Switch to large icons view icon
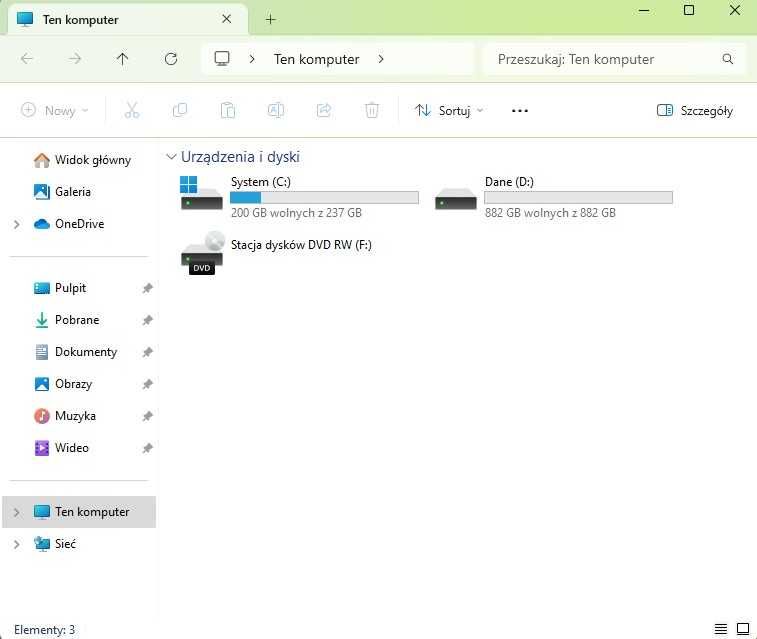Viewport: 757px width, 639px height. [x=743, y=629]
